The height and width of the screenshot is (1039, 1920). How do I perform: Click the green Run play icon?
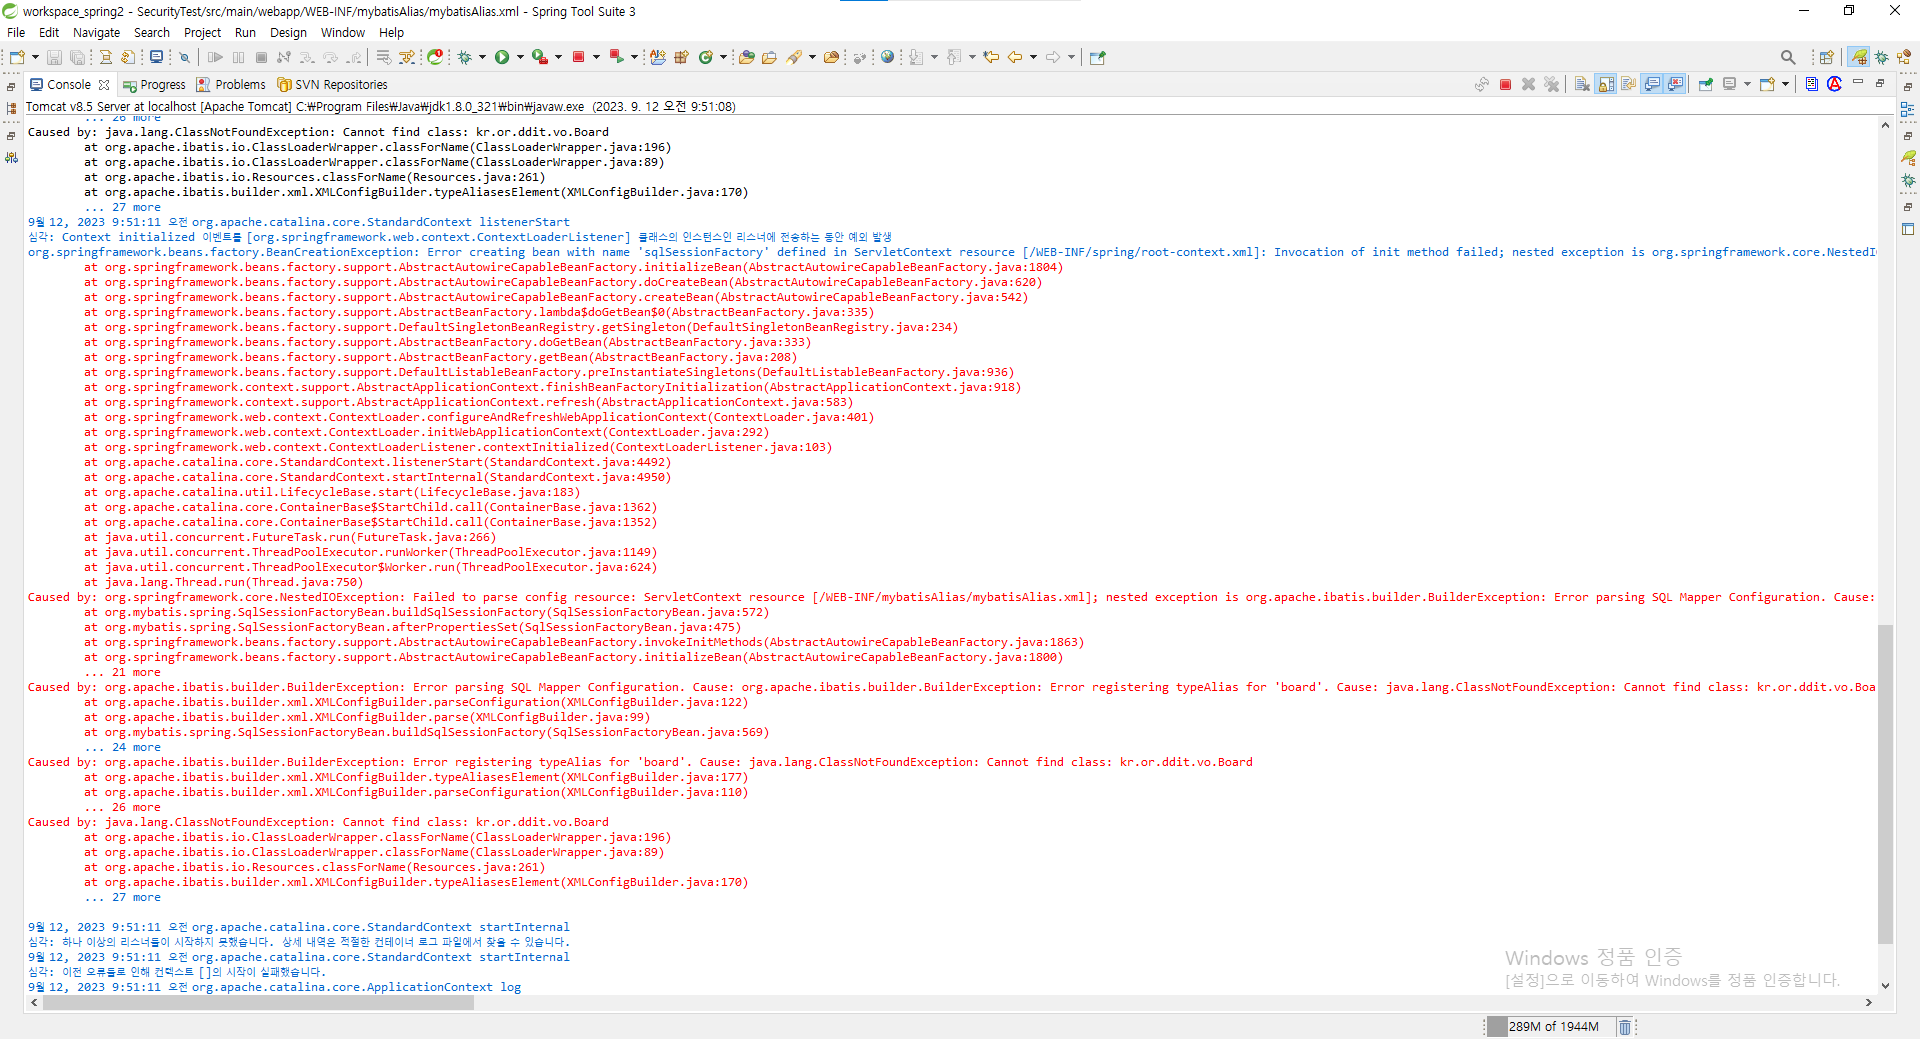[x=502, y=57]
